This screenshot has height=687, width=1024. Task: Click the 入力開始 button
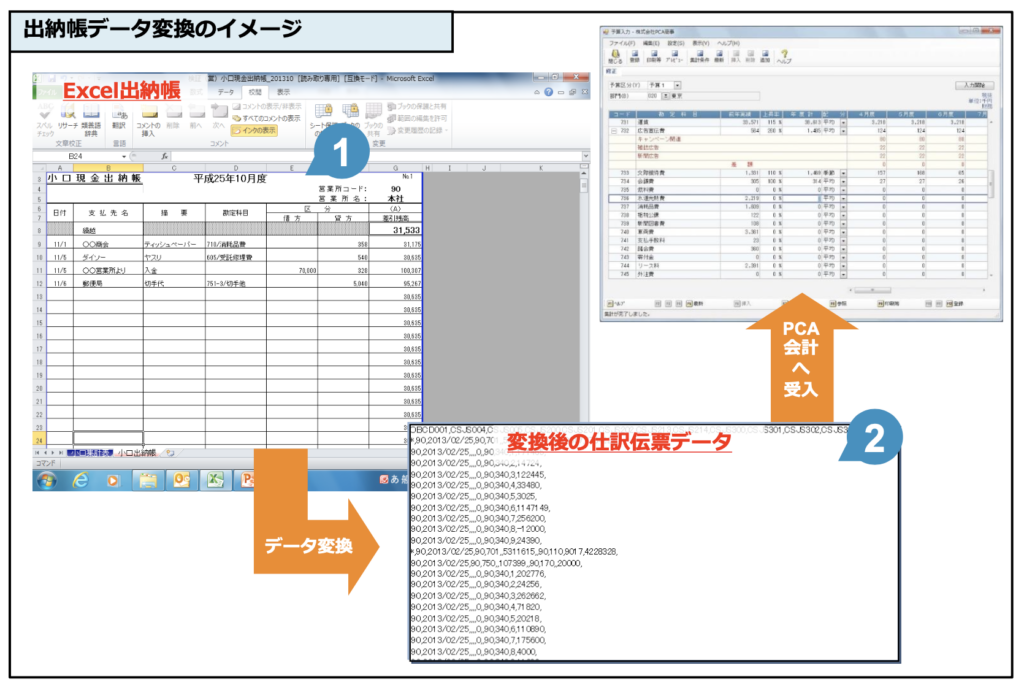[976, 86]
